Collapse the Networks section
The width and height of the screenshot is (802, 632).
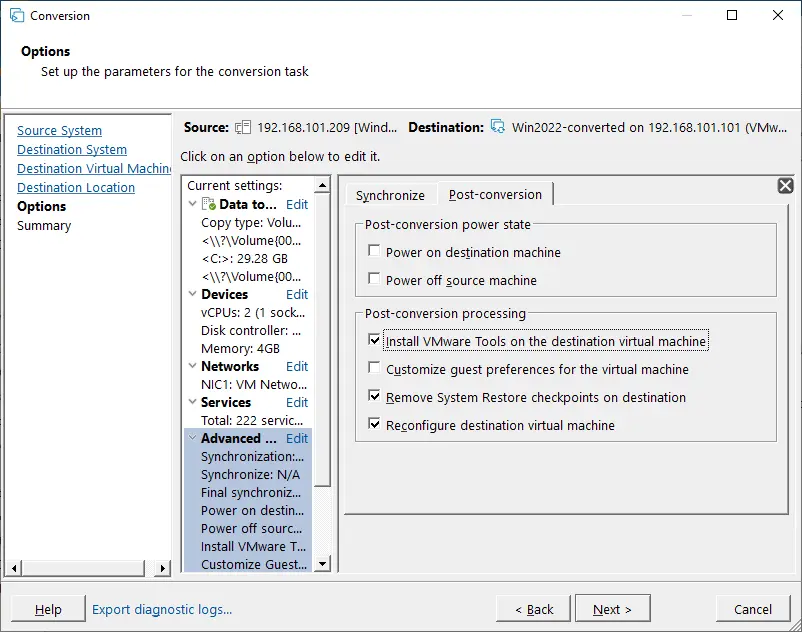[193, 366]
